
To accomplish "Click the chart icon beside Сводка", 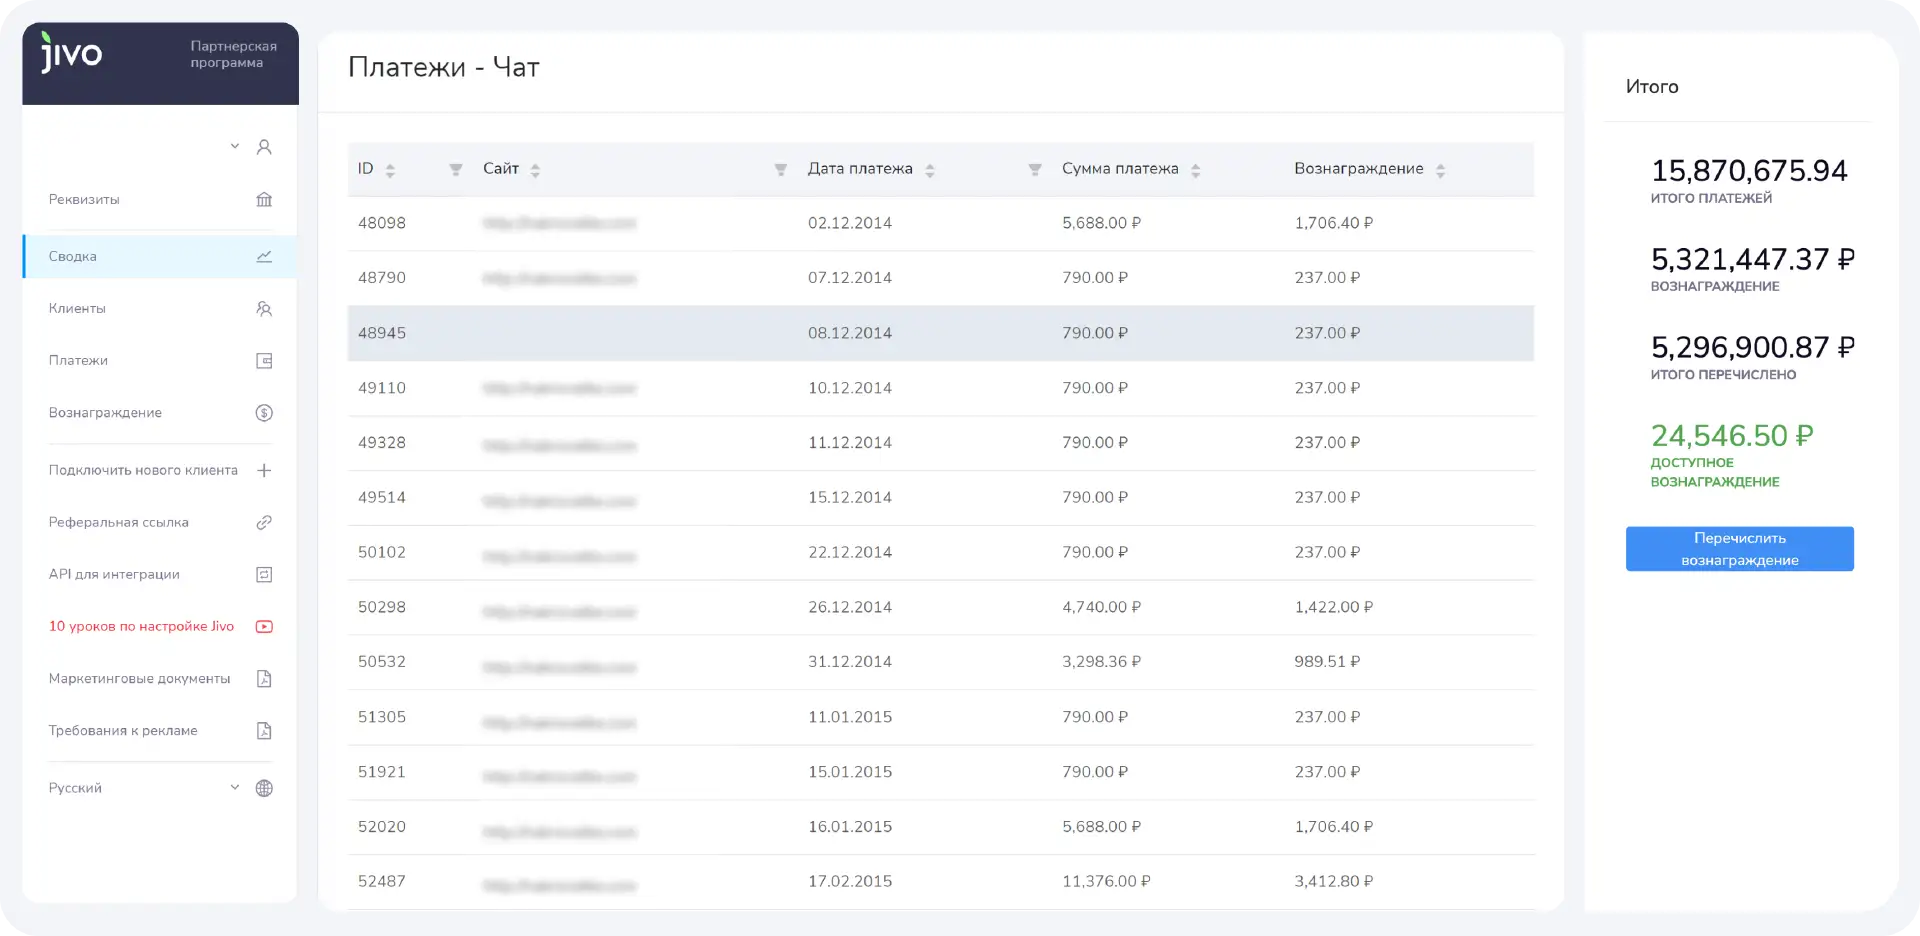I will click(264, 257).
